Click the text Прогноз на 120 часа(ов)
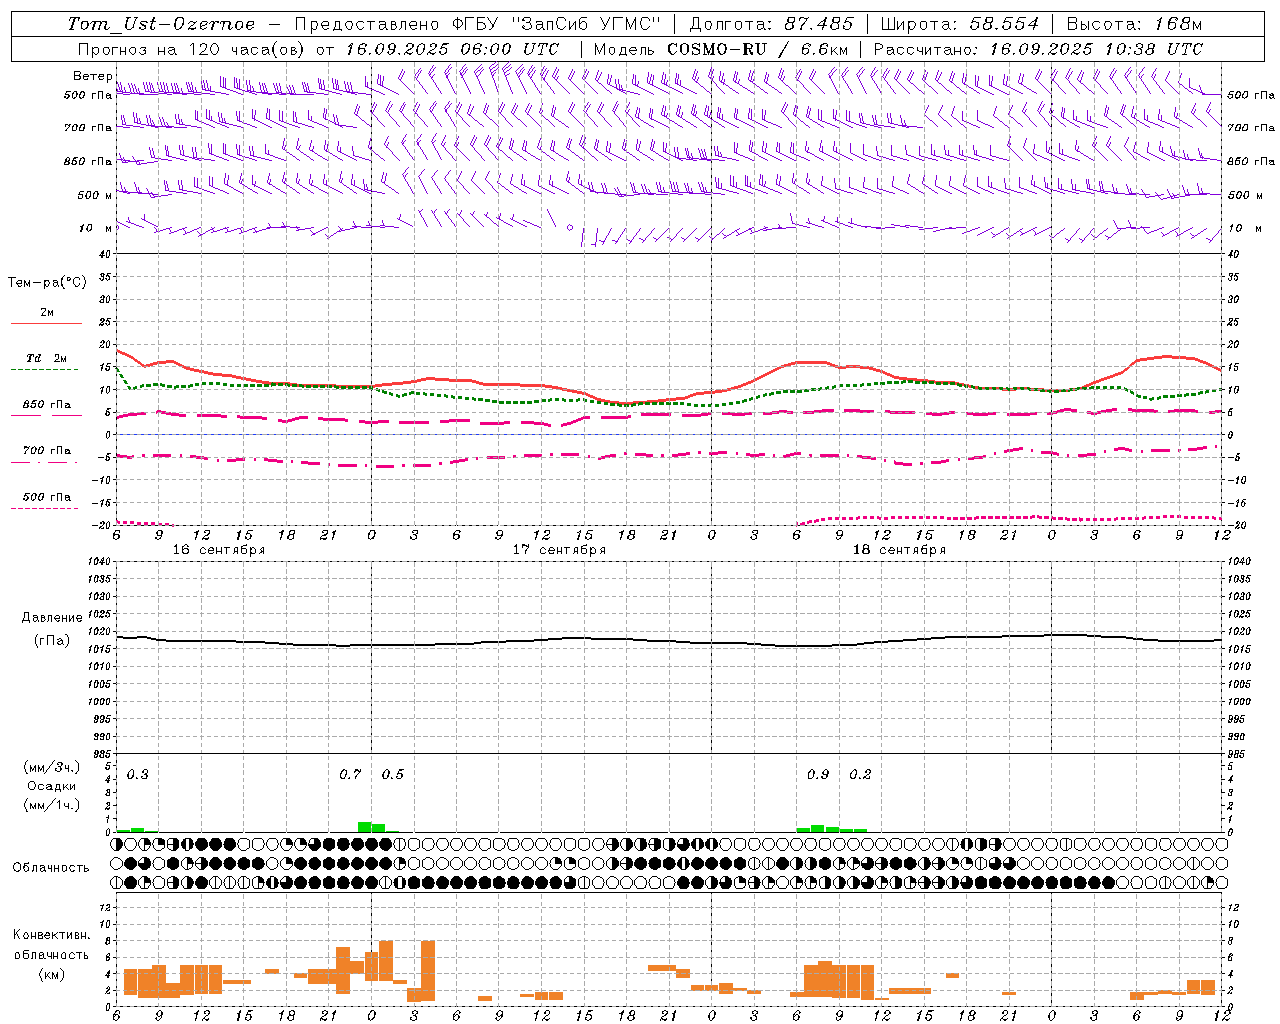This screenshot has width=1280, height=1024. tap(192, 49)
